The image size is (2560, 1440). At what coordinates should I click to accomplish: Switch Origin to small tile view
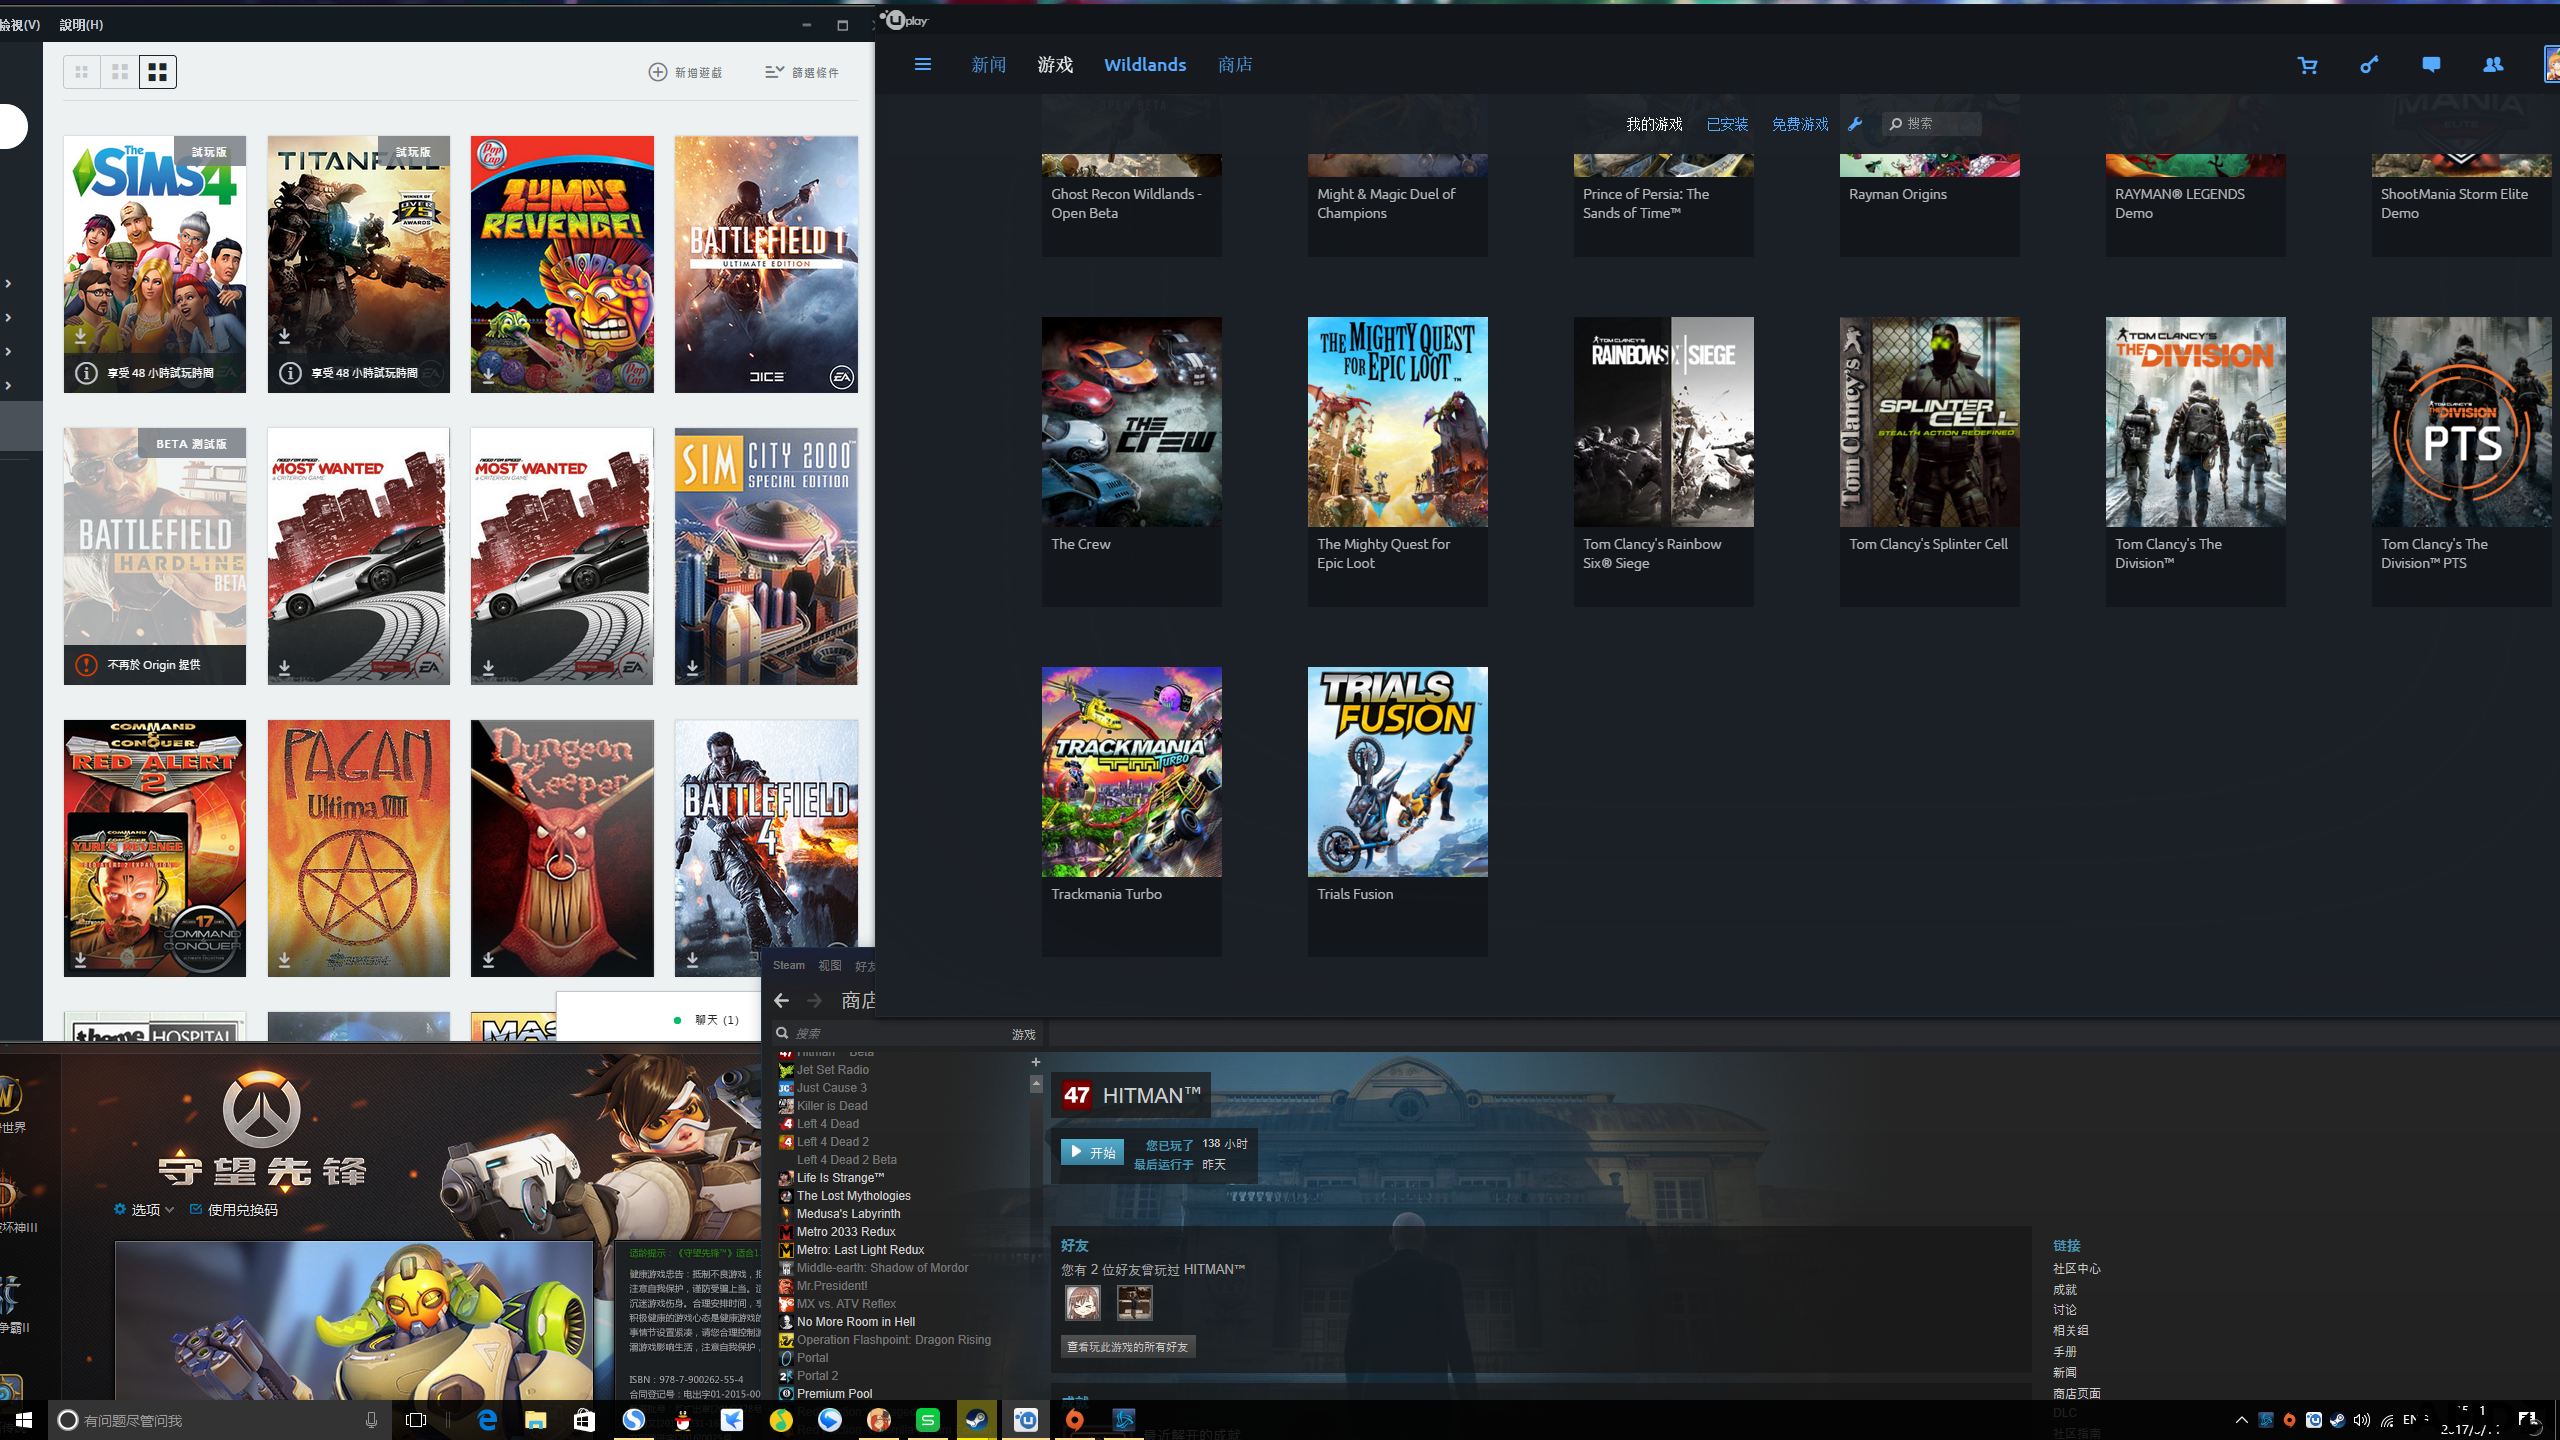point(82,72)
